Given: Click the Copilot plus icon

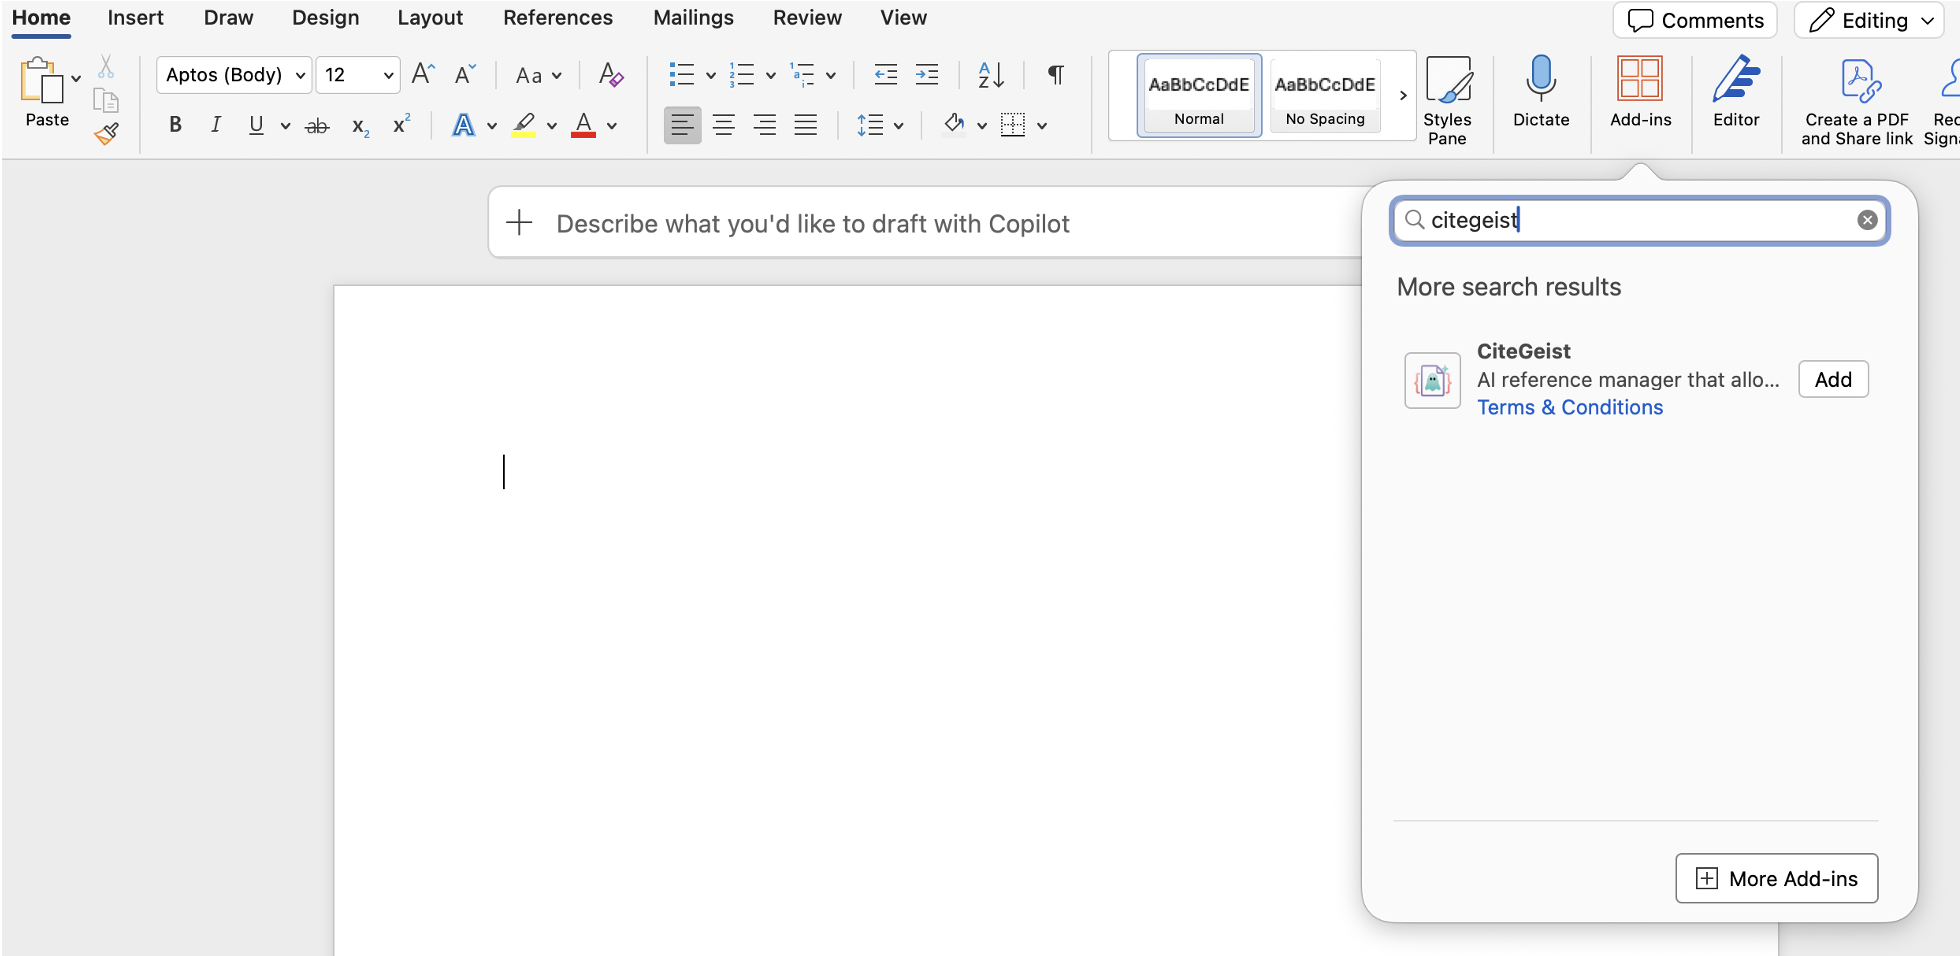Looking at the screenshot, I should [520, 223].
